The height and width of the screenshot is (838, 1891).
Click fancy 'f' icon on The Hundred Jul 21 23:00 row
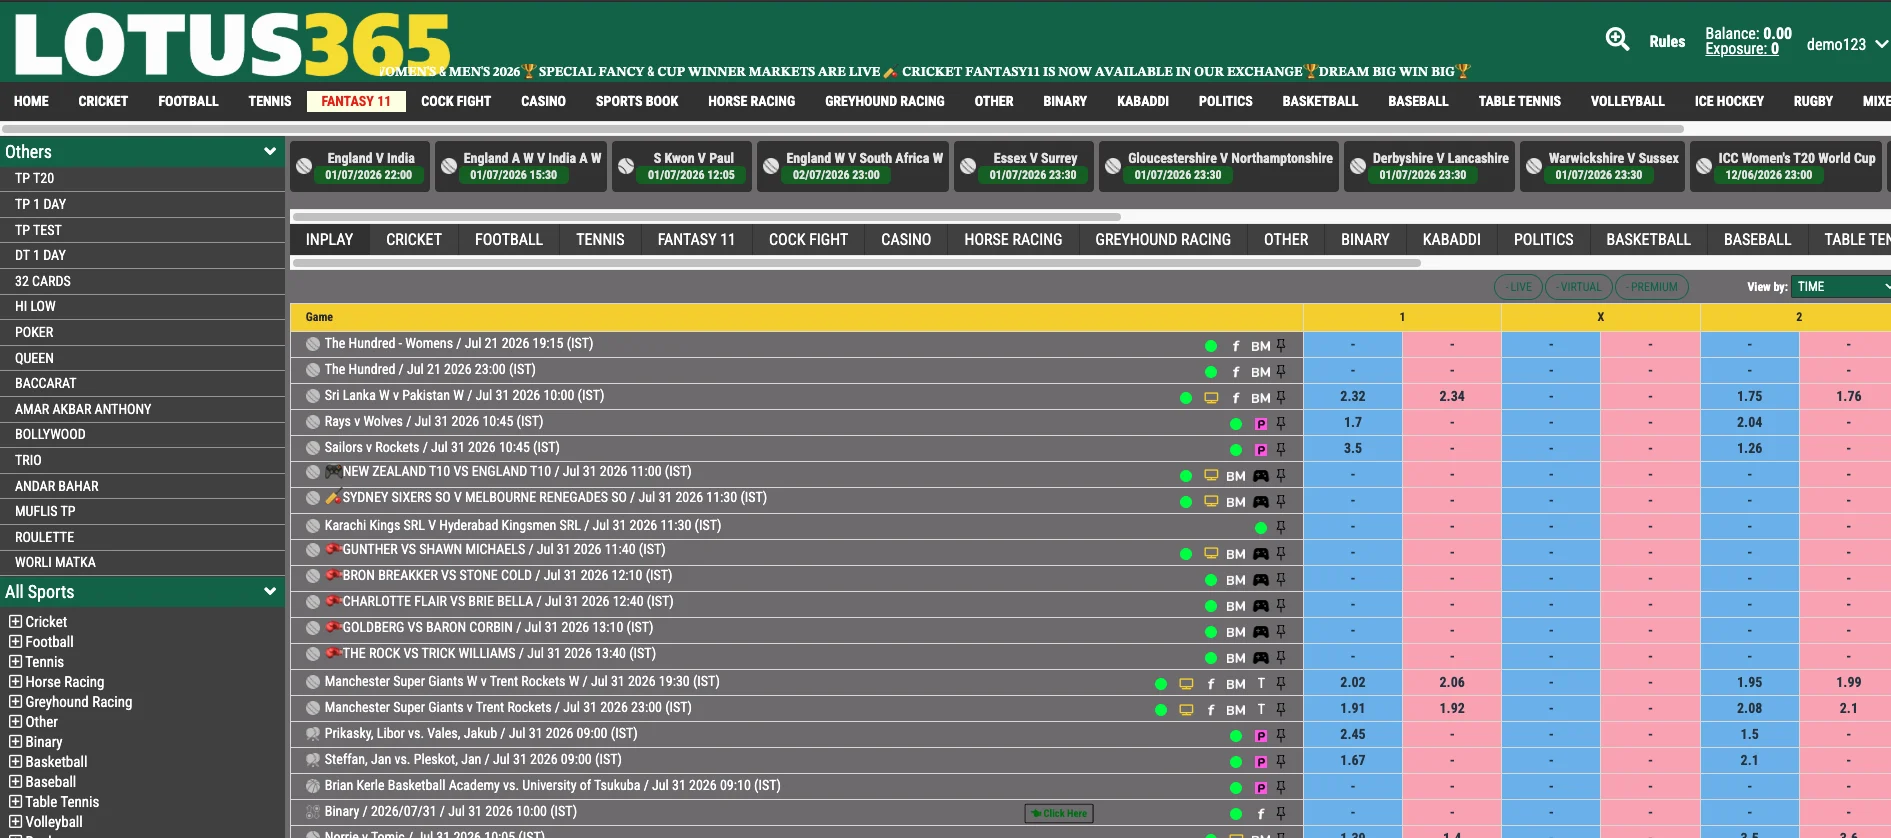click(1236, 372)
